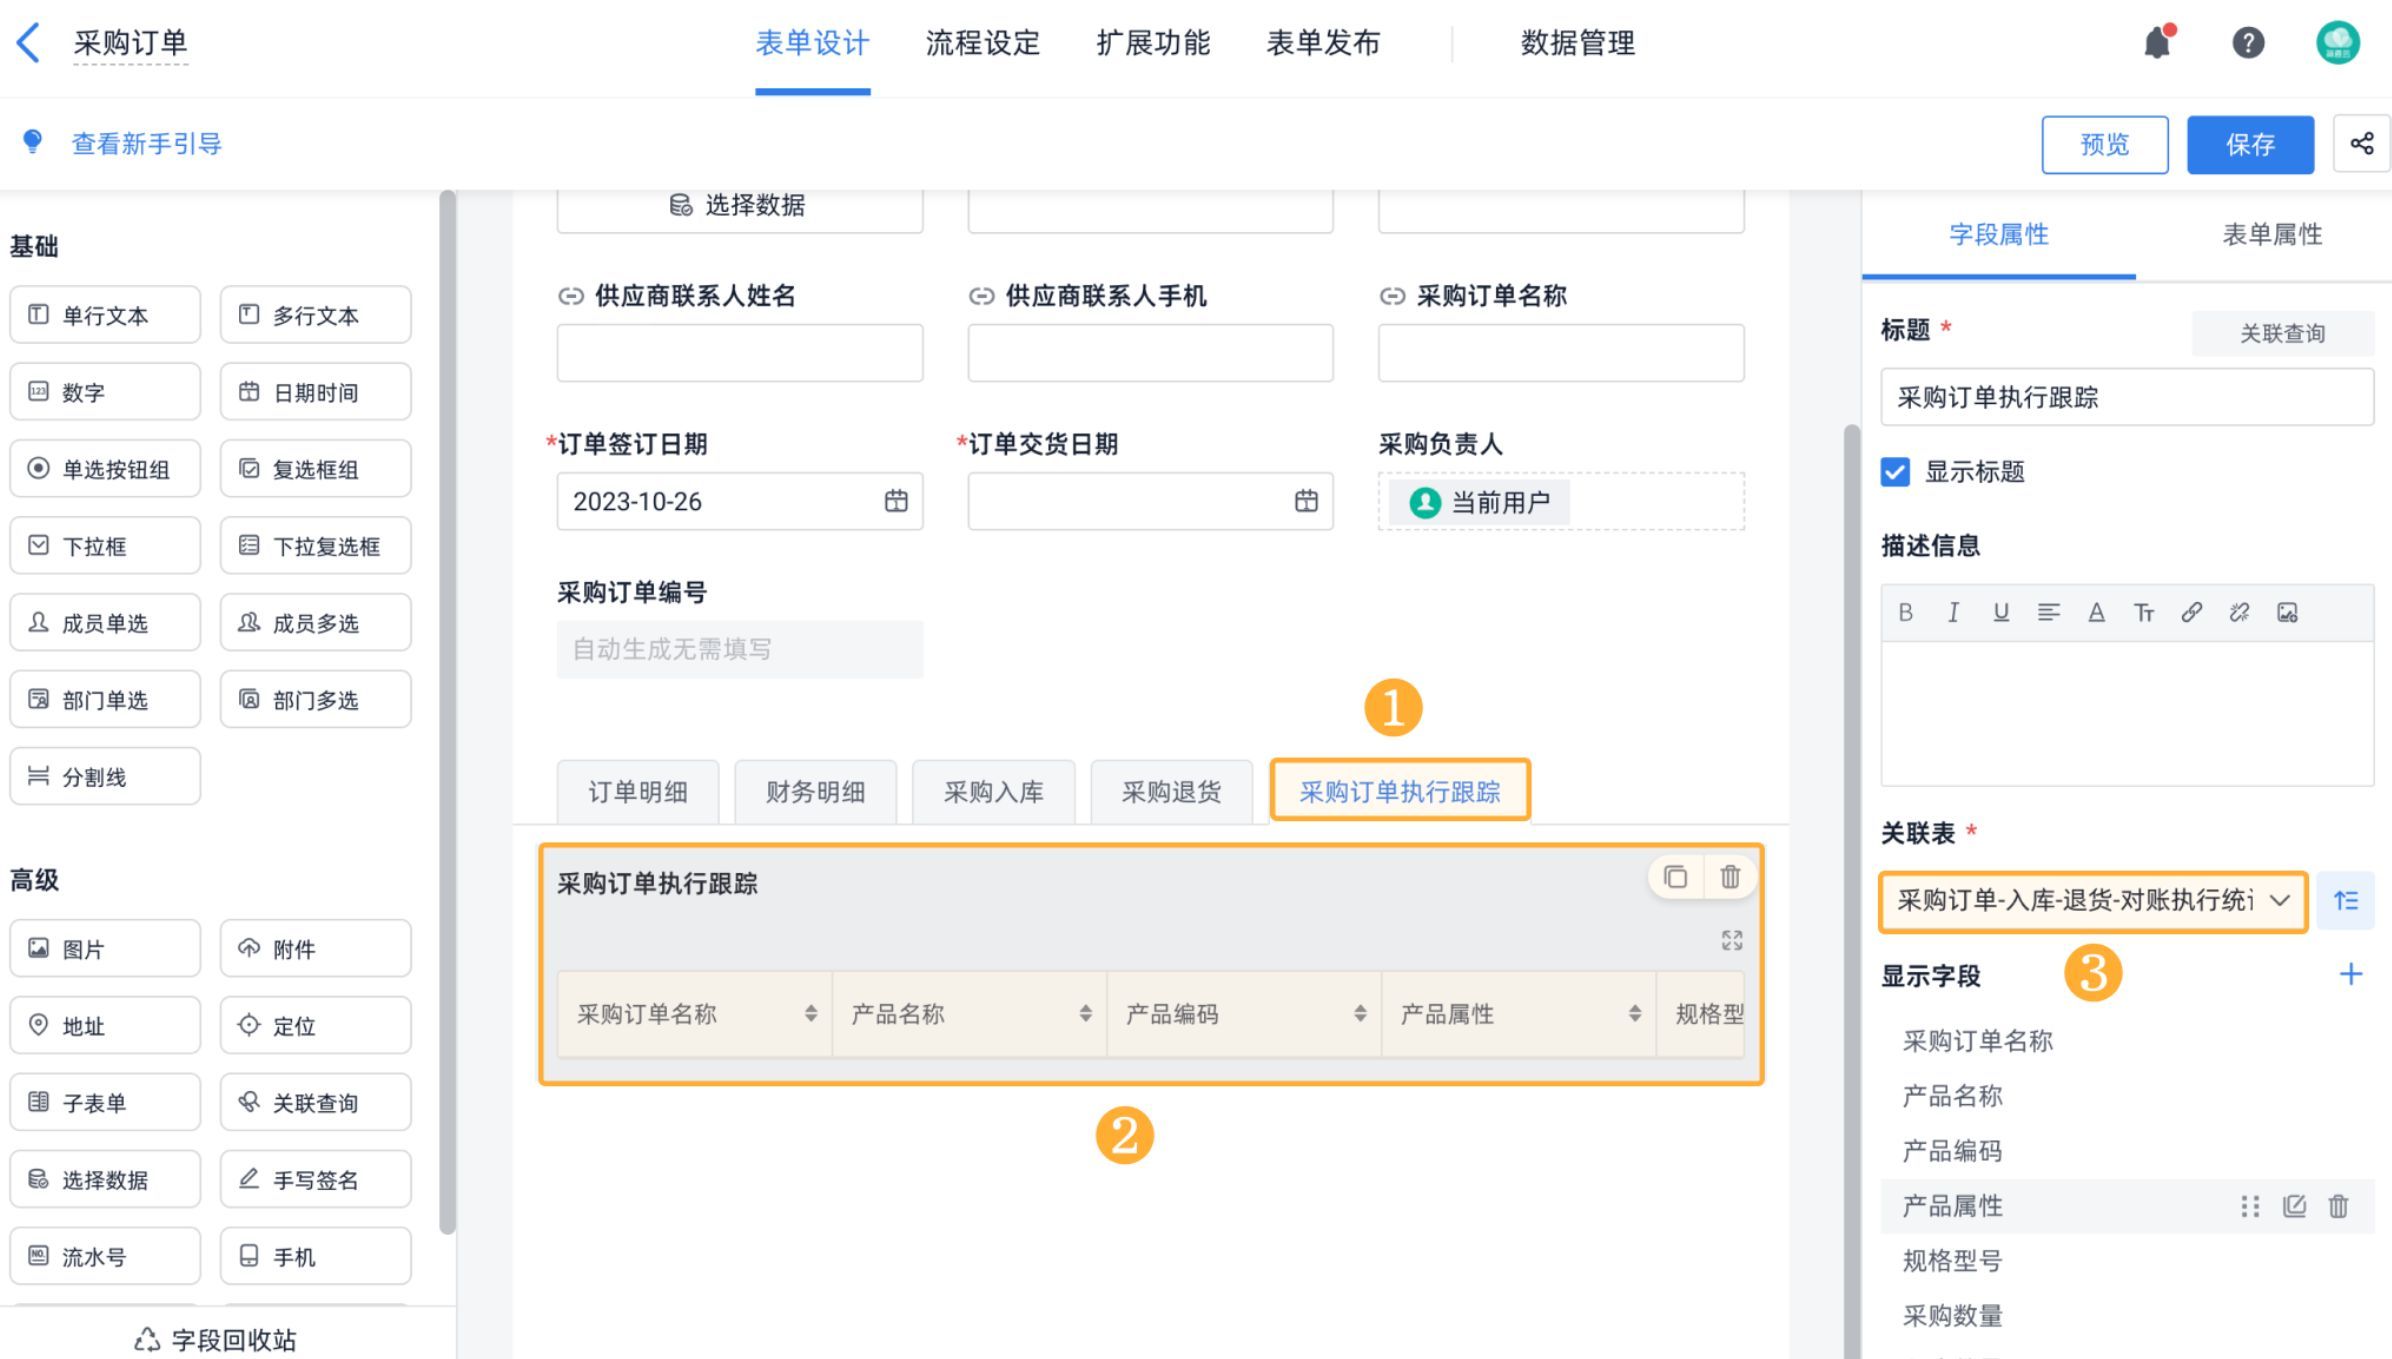Open the 订单交货日期 date picker
The image size is (2392, 1359).
coord(1306,501)
